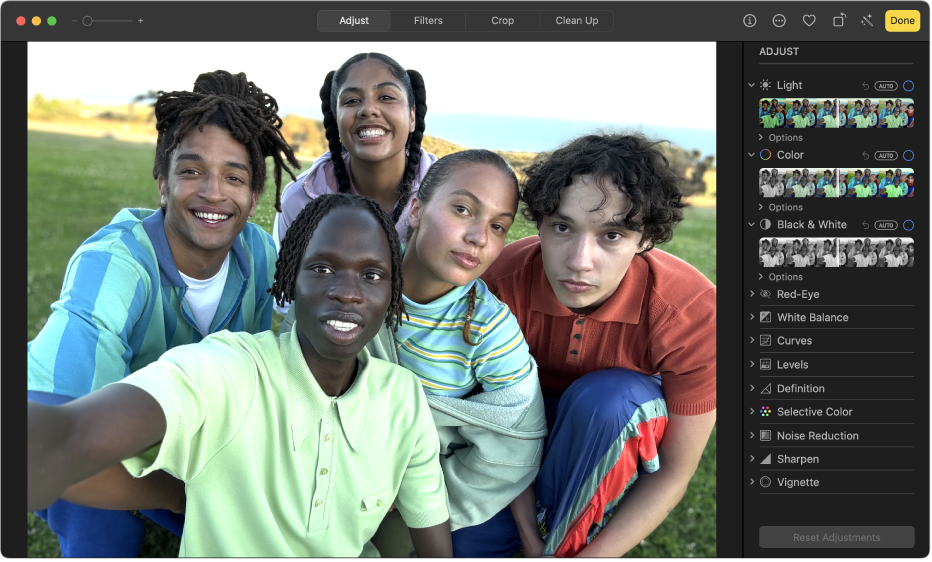Click the AUTO button for Black & White
This screenshot has width=932, height=562.
[886, 226]
